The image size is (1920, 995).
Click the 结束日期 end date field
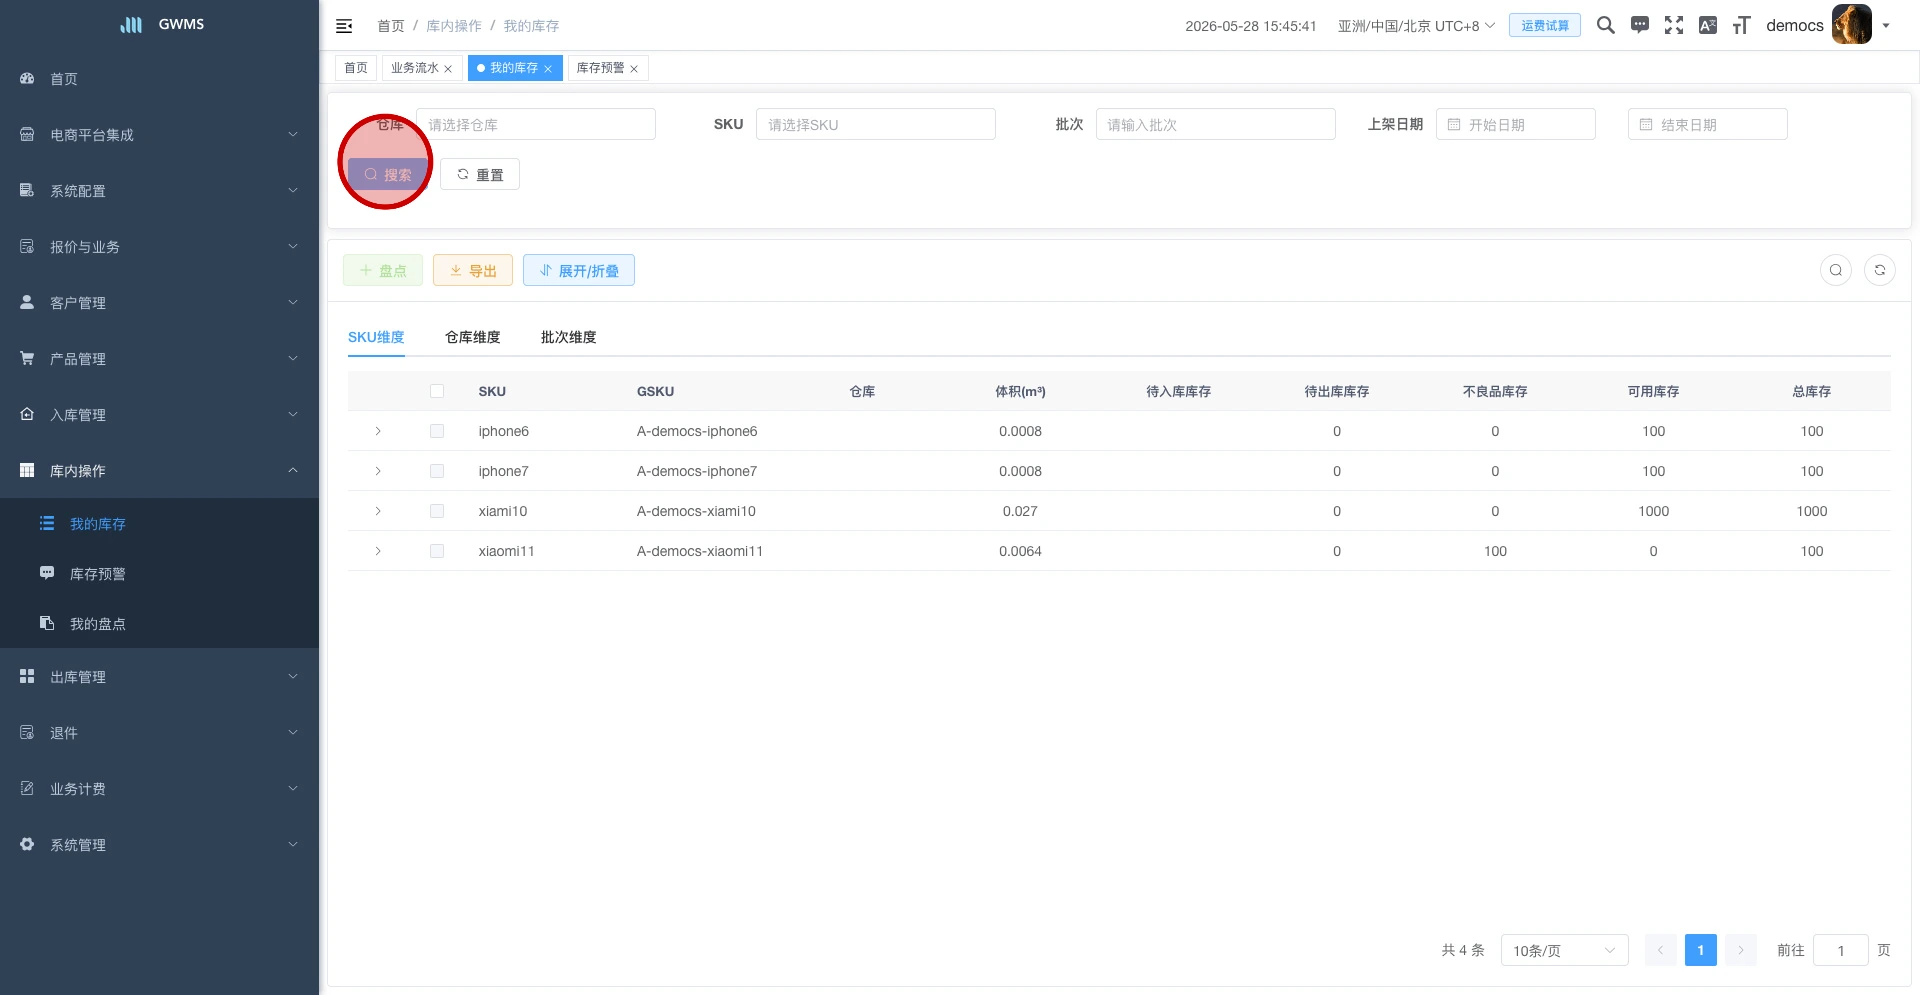coord(1708,124)
